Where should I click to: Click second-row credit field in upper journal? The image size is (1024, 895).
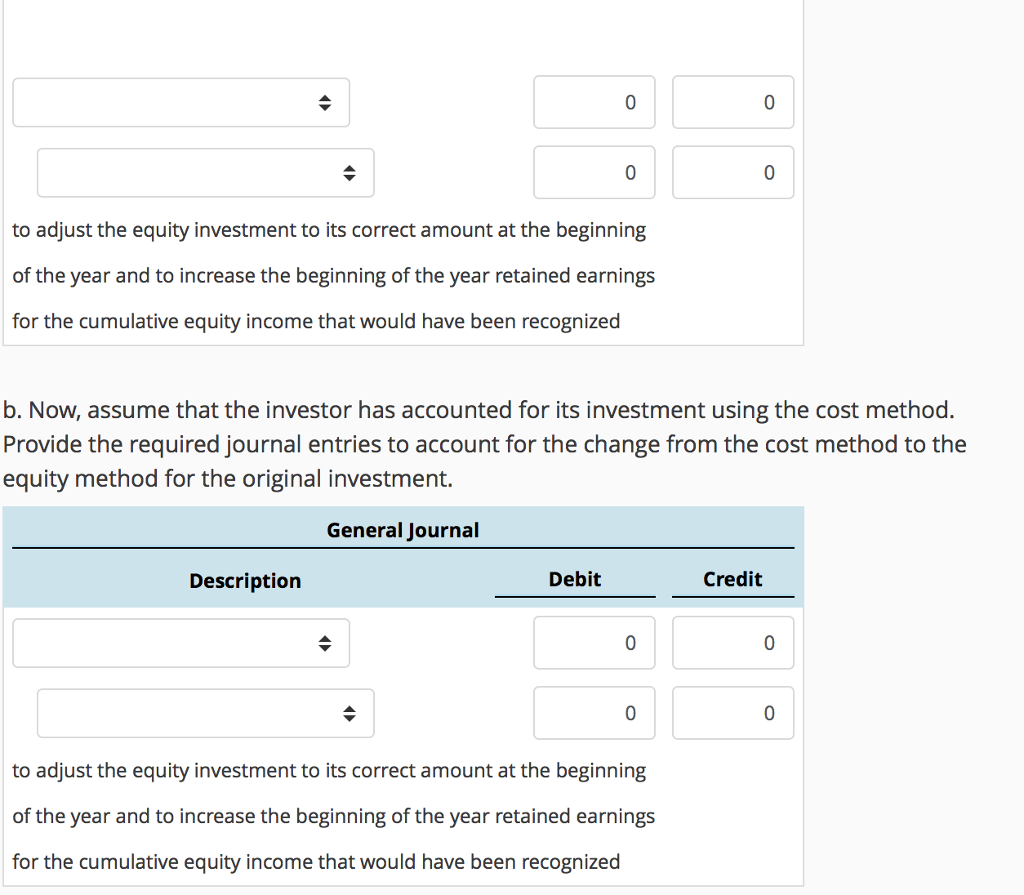[x=733, y=172]
